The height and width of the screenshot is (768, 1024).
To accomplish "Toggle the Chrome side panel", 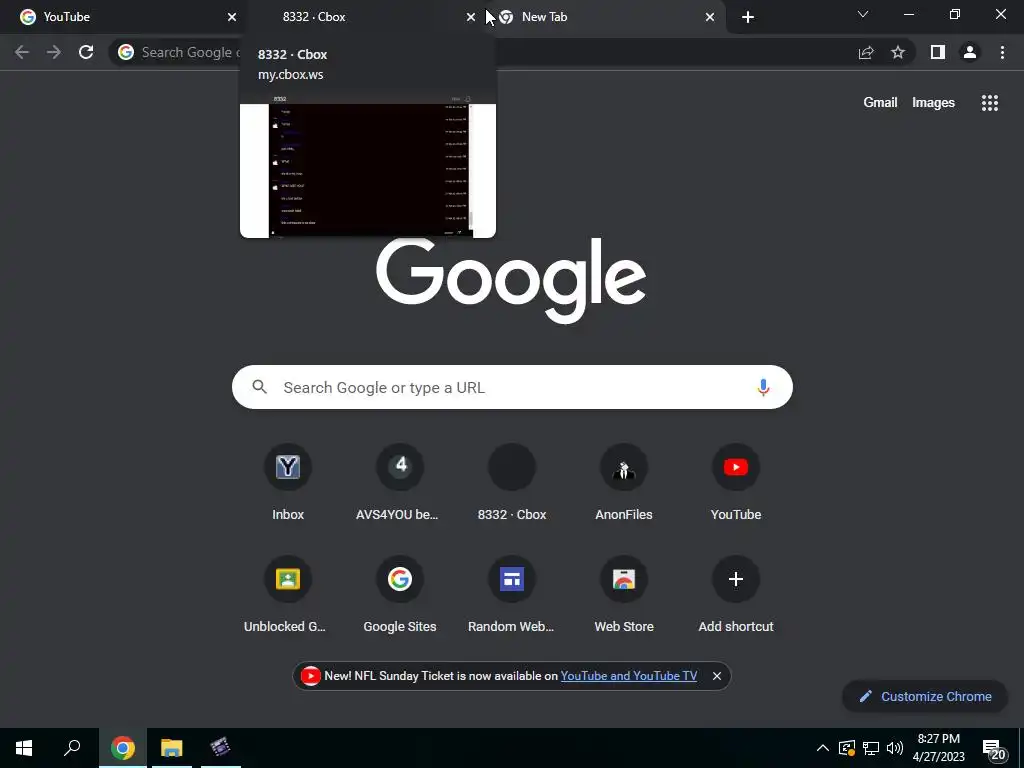I will (x=938, y=52).
